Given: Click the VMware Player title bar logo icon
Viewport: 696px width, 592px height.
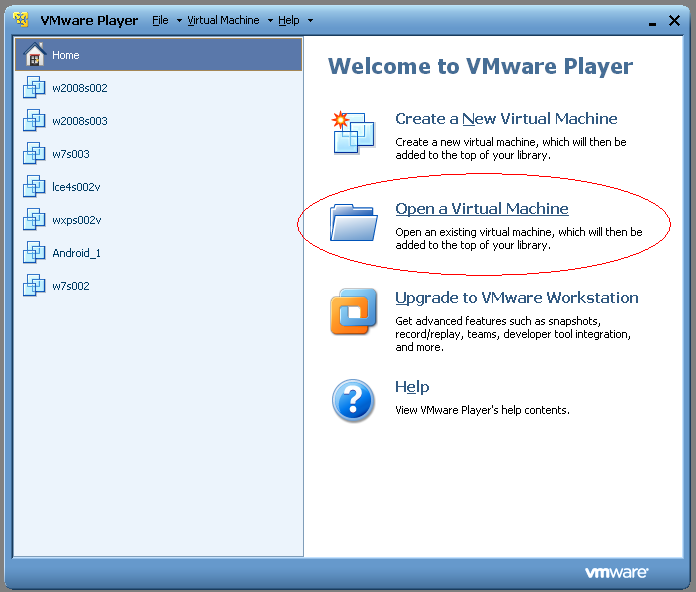Looking at the screenshot, I should coord(20,20).
